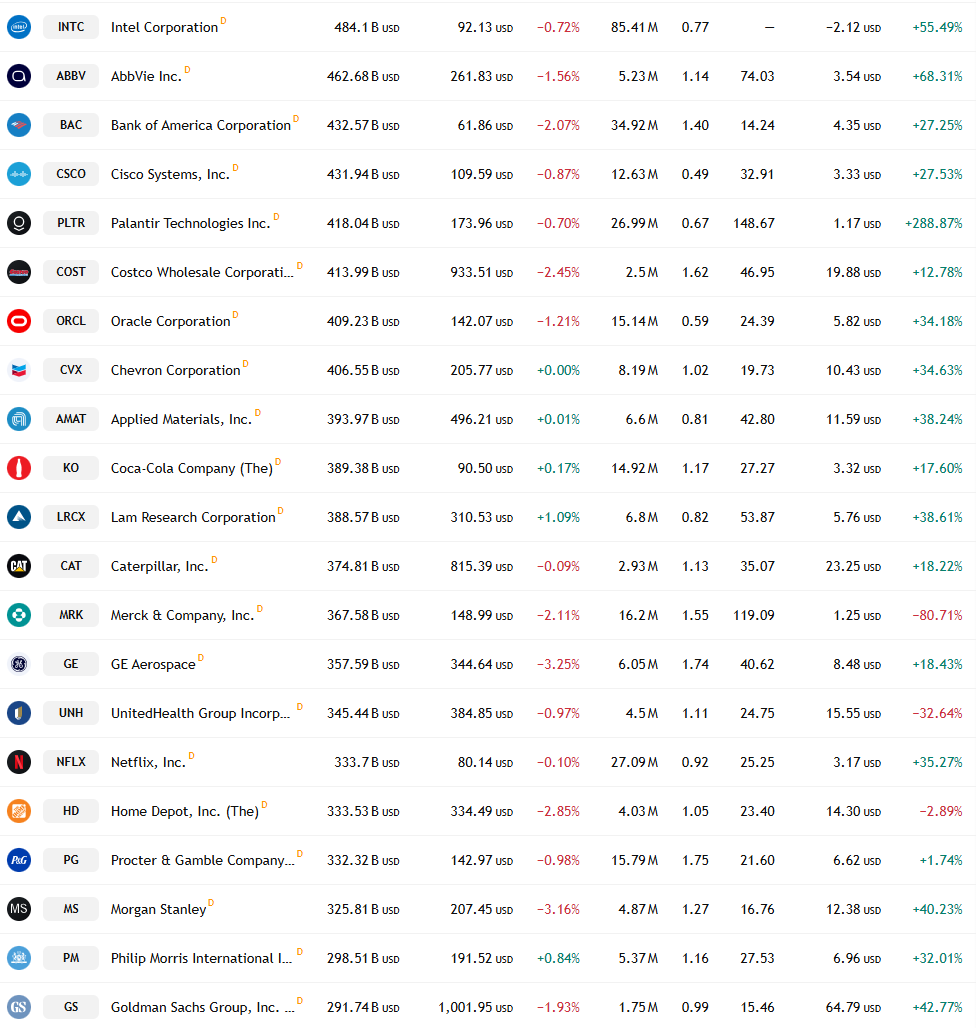976x1028 pixels.
Task: Open Procter & Gamble Company link
Action: coord(203,860)
